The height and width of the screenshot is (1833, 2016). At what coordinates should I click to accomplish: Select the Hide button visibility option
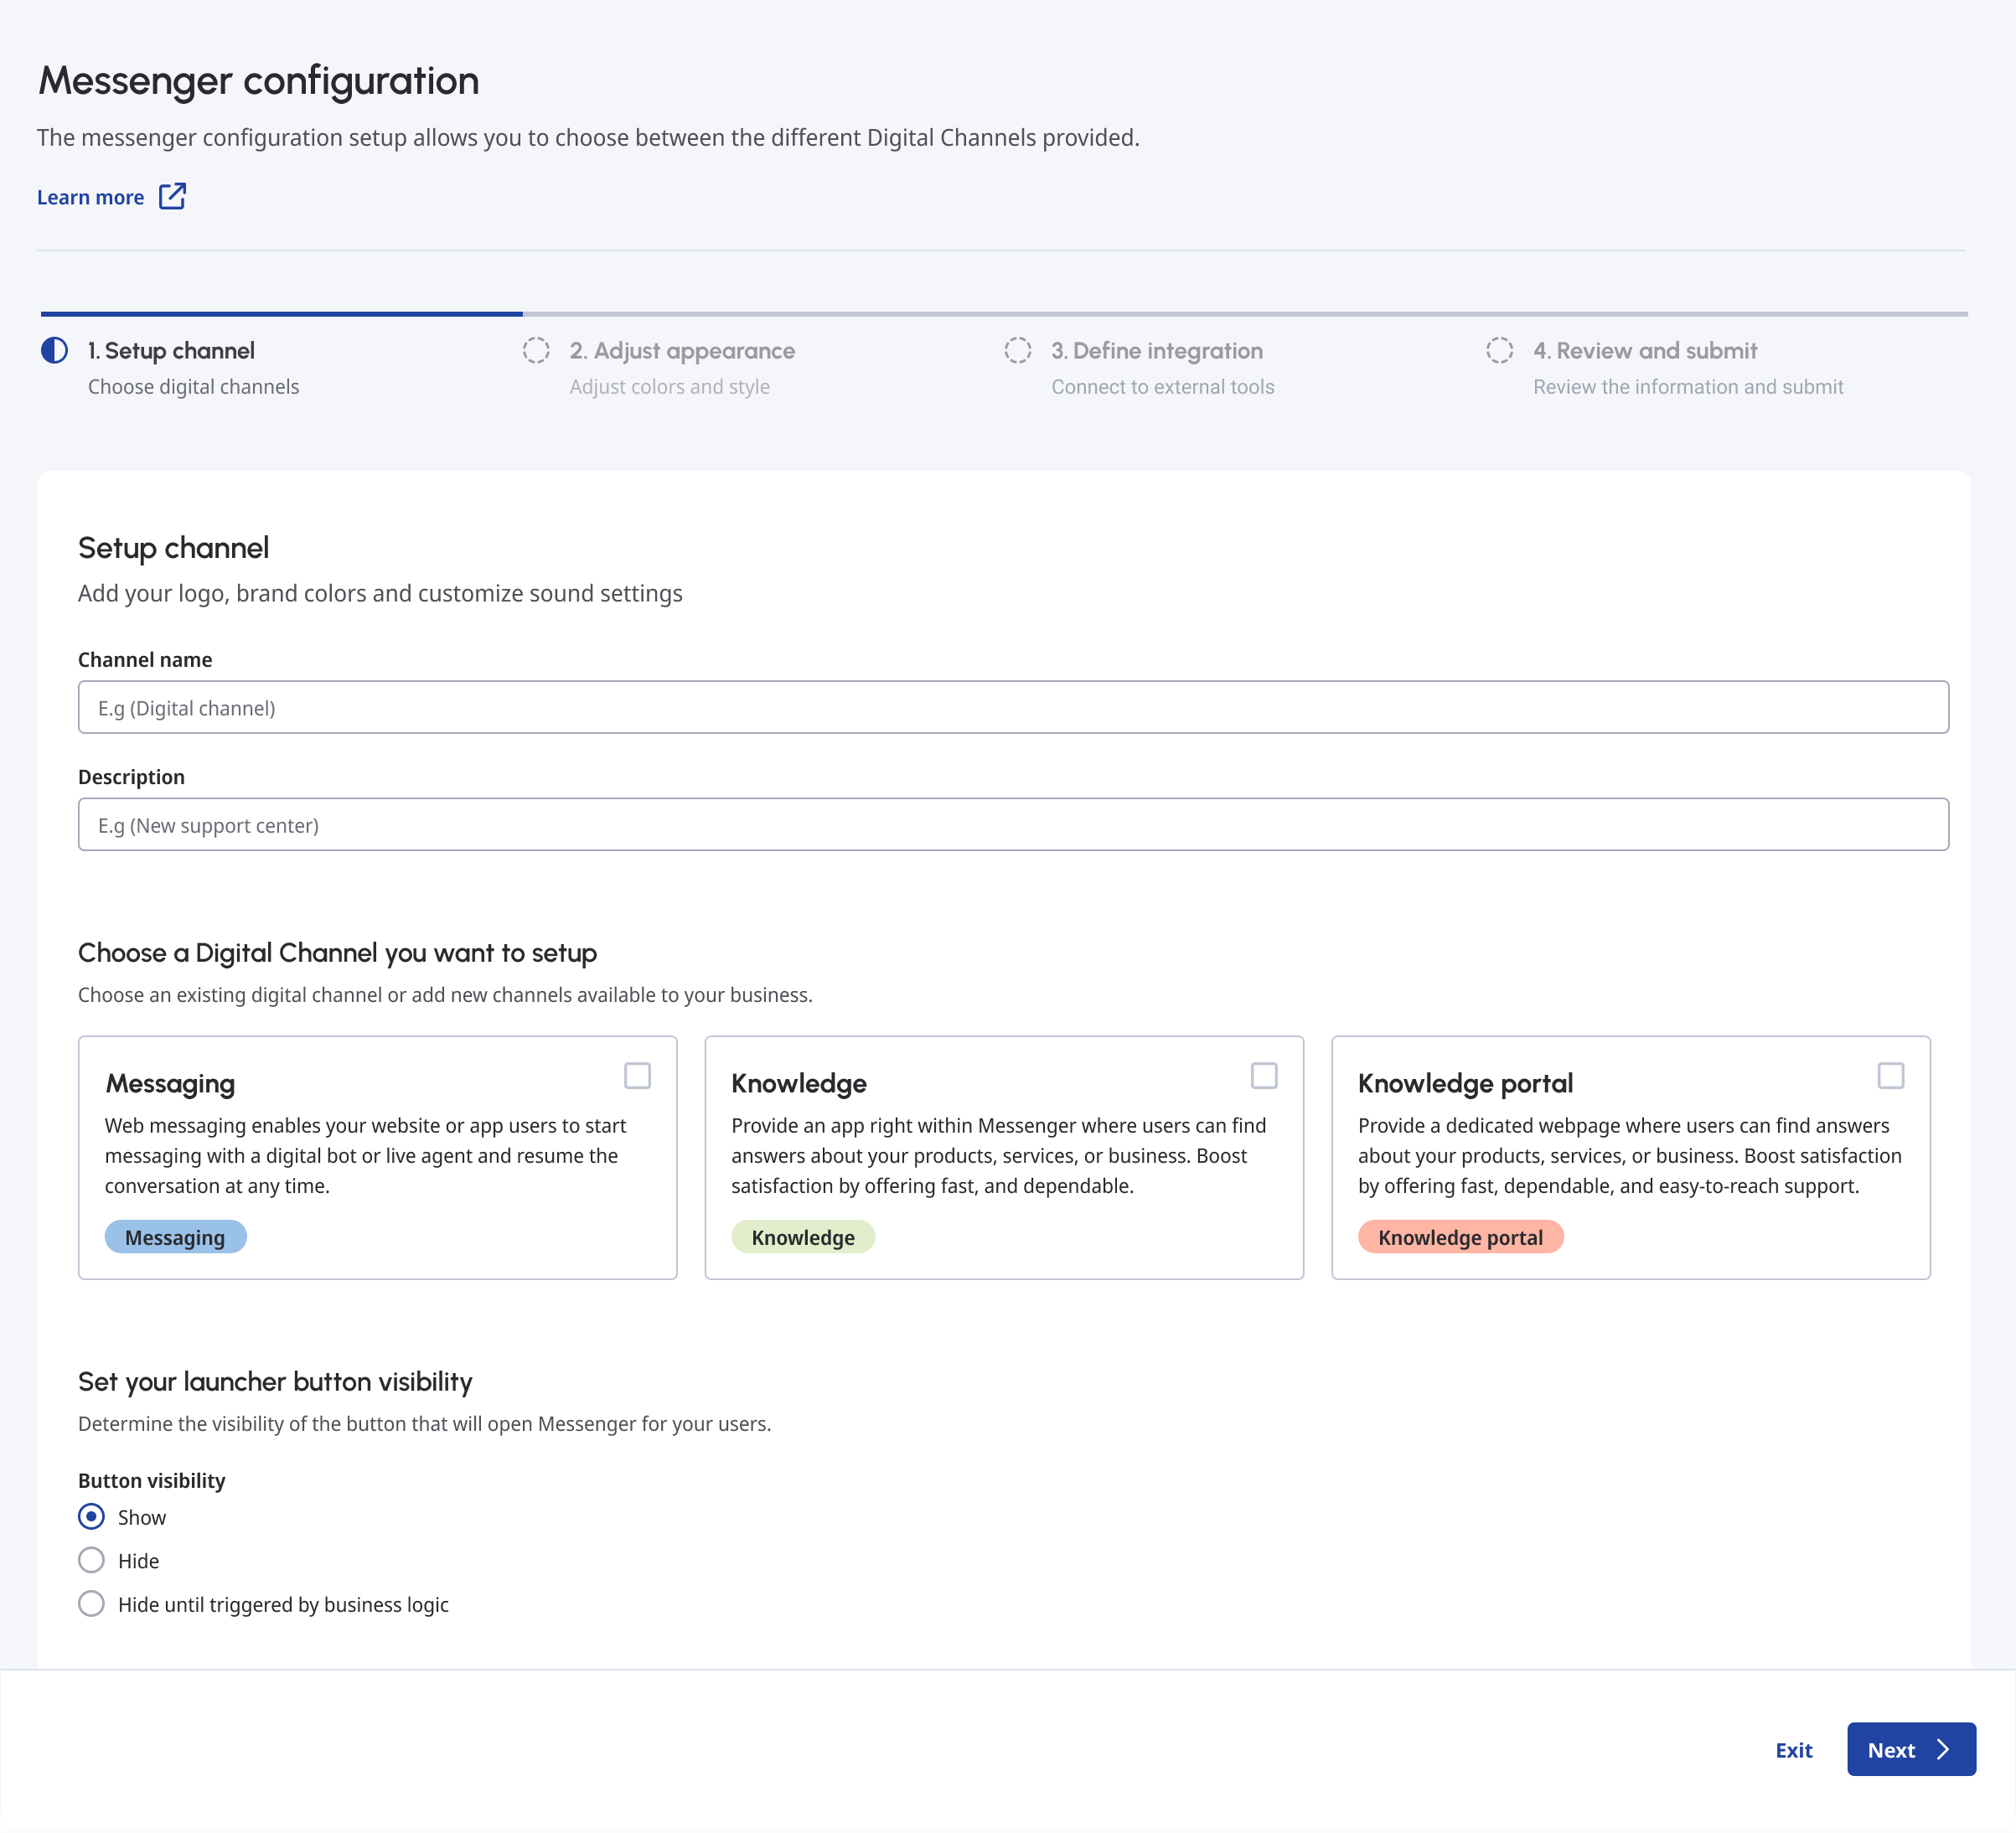tap(91, 1560)
